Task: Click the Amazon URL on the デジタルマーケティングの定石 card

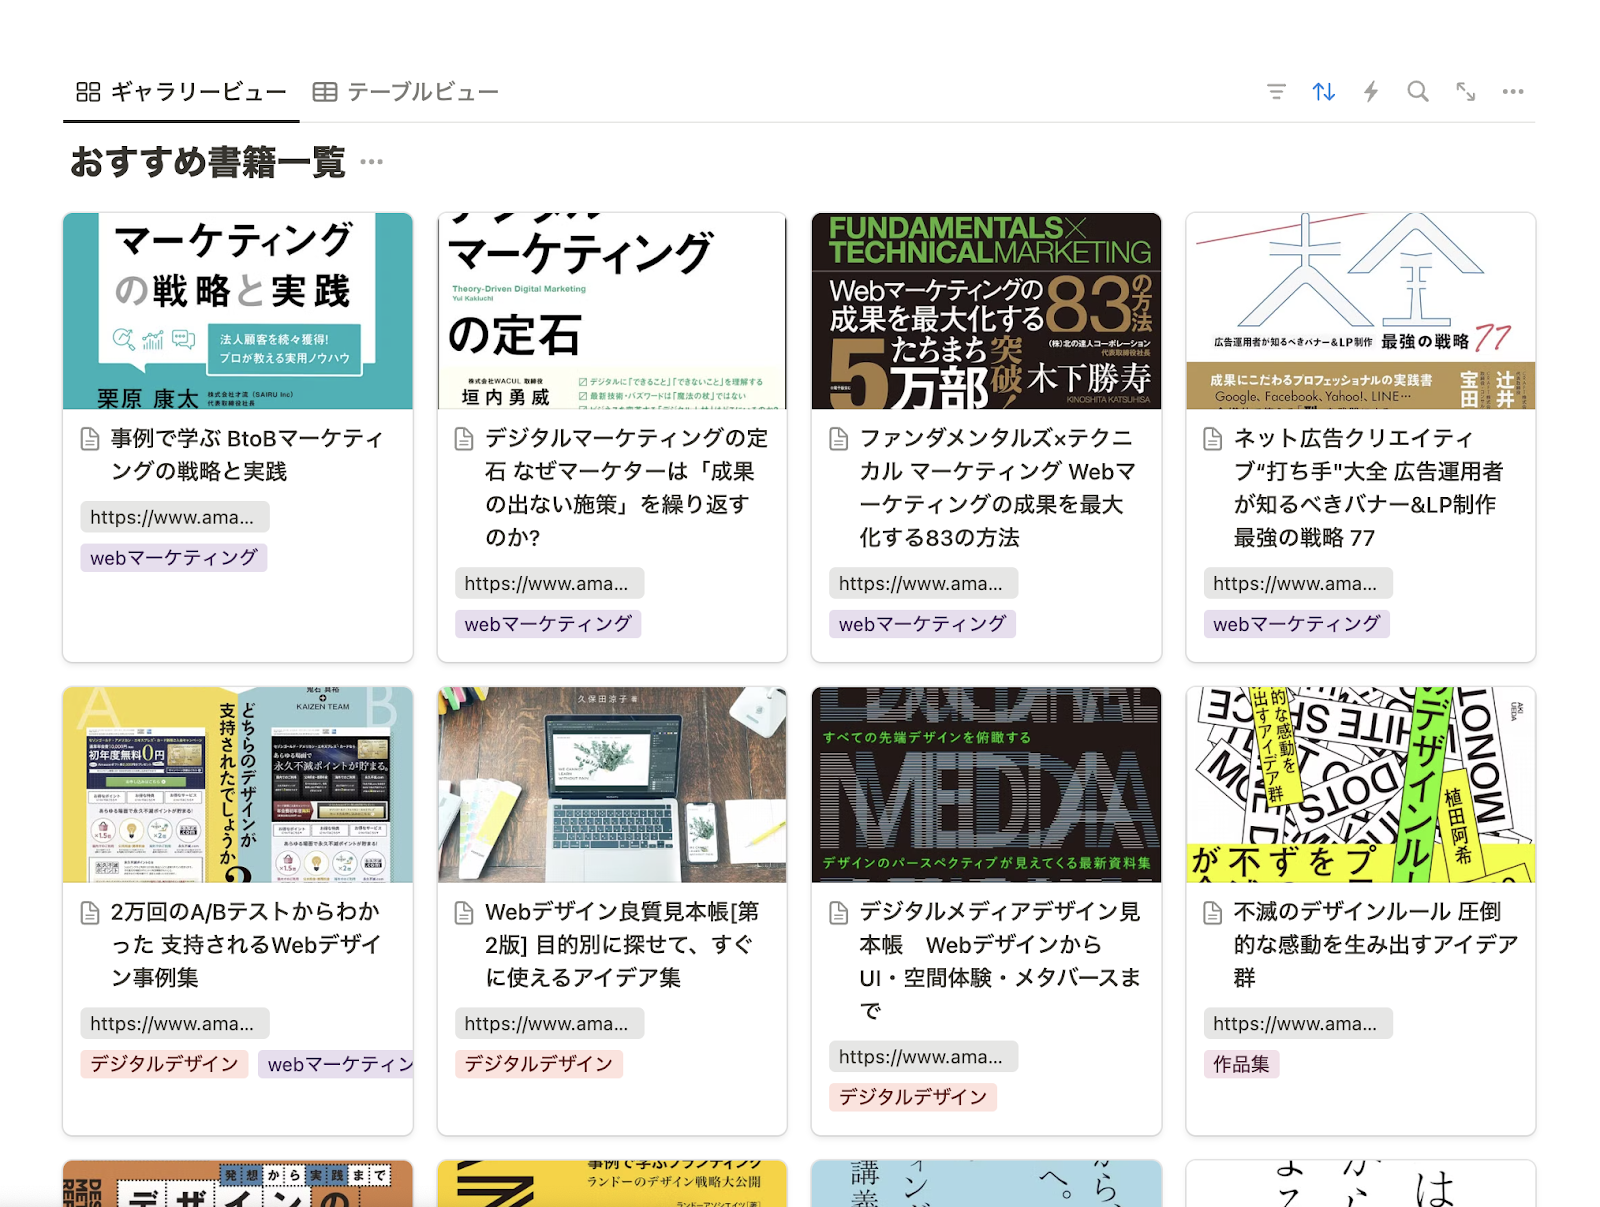Action: click(x=549, y=583)
